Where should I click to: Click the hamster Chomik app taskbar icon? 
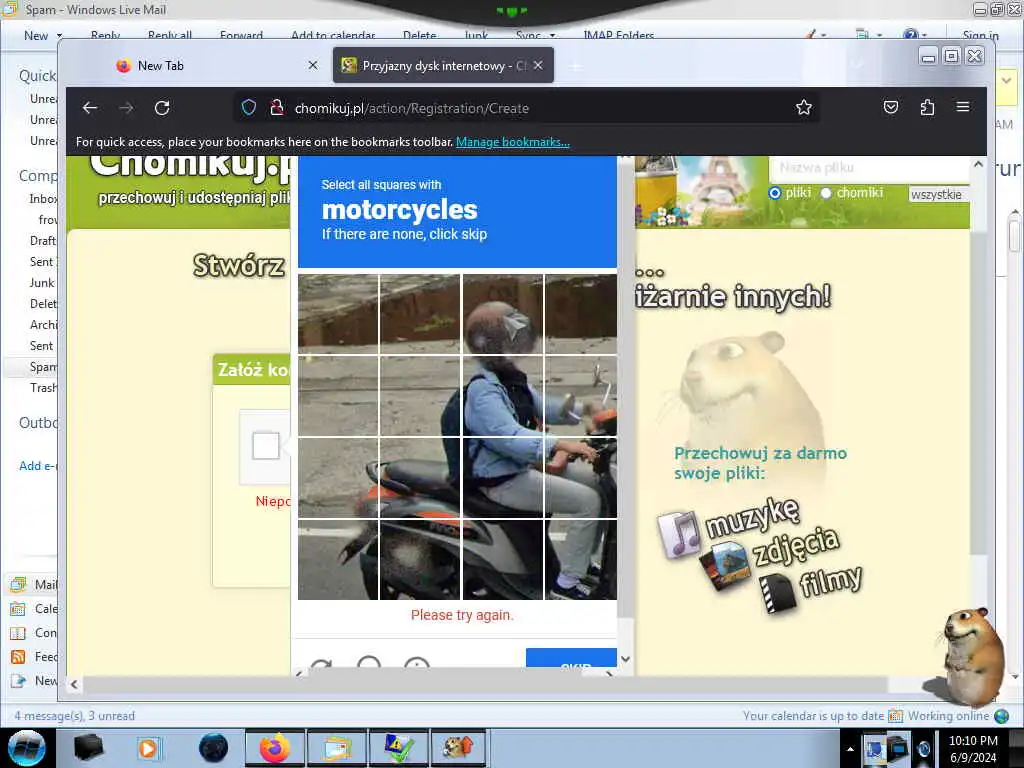(x=458, y=748)
